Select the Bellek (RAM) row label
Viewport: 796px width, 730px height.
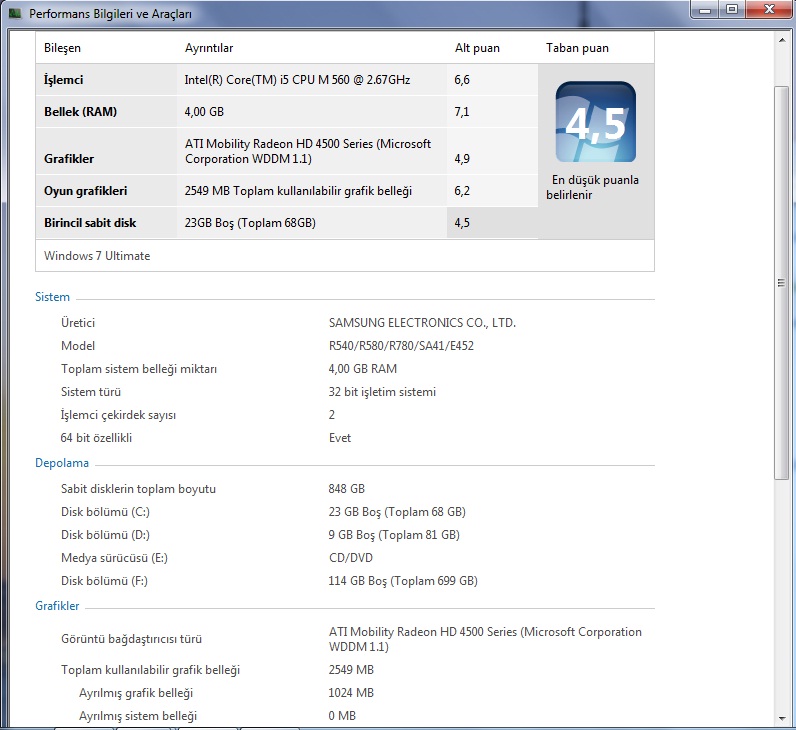(80, 112)
